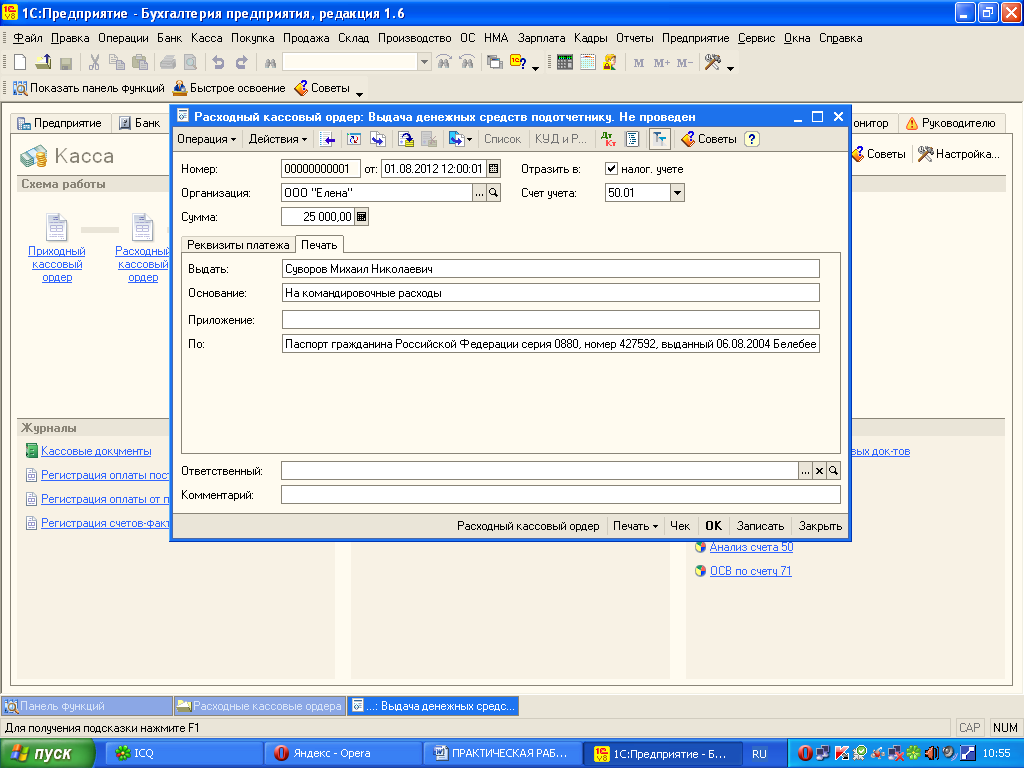Click the Чек button
The image size is (1024, 768).
pyautogui.click(x=680, y=526)
